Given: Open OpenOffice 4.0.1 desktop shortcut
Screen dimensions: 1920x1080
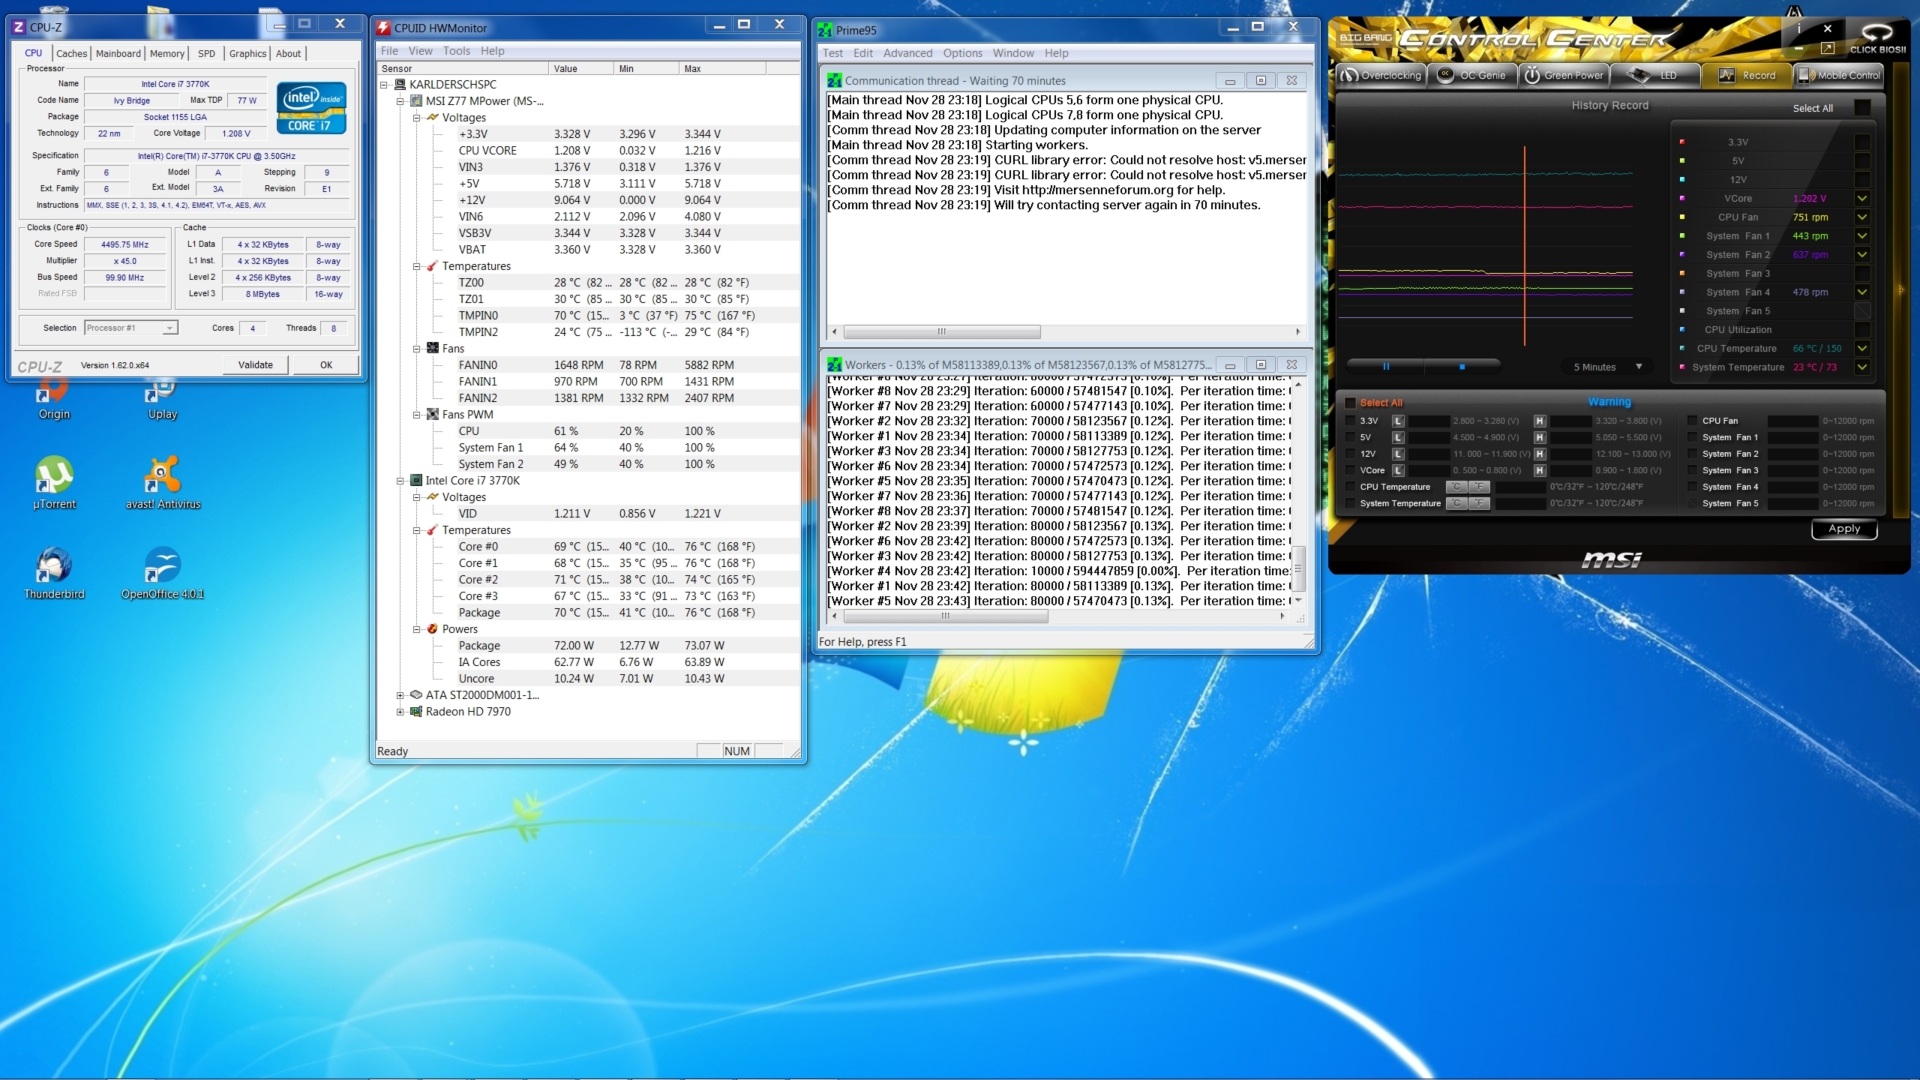Looking at the screenshot, I should (162, 573).
